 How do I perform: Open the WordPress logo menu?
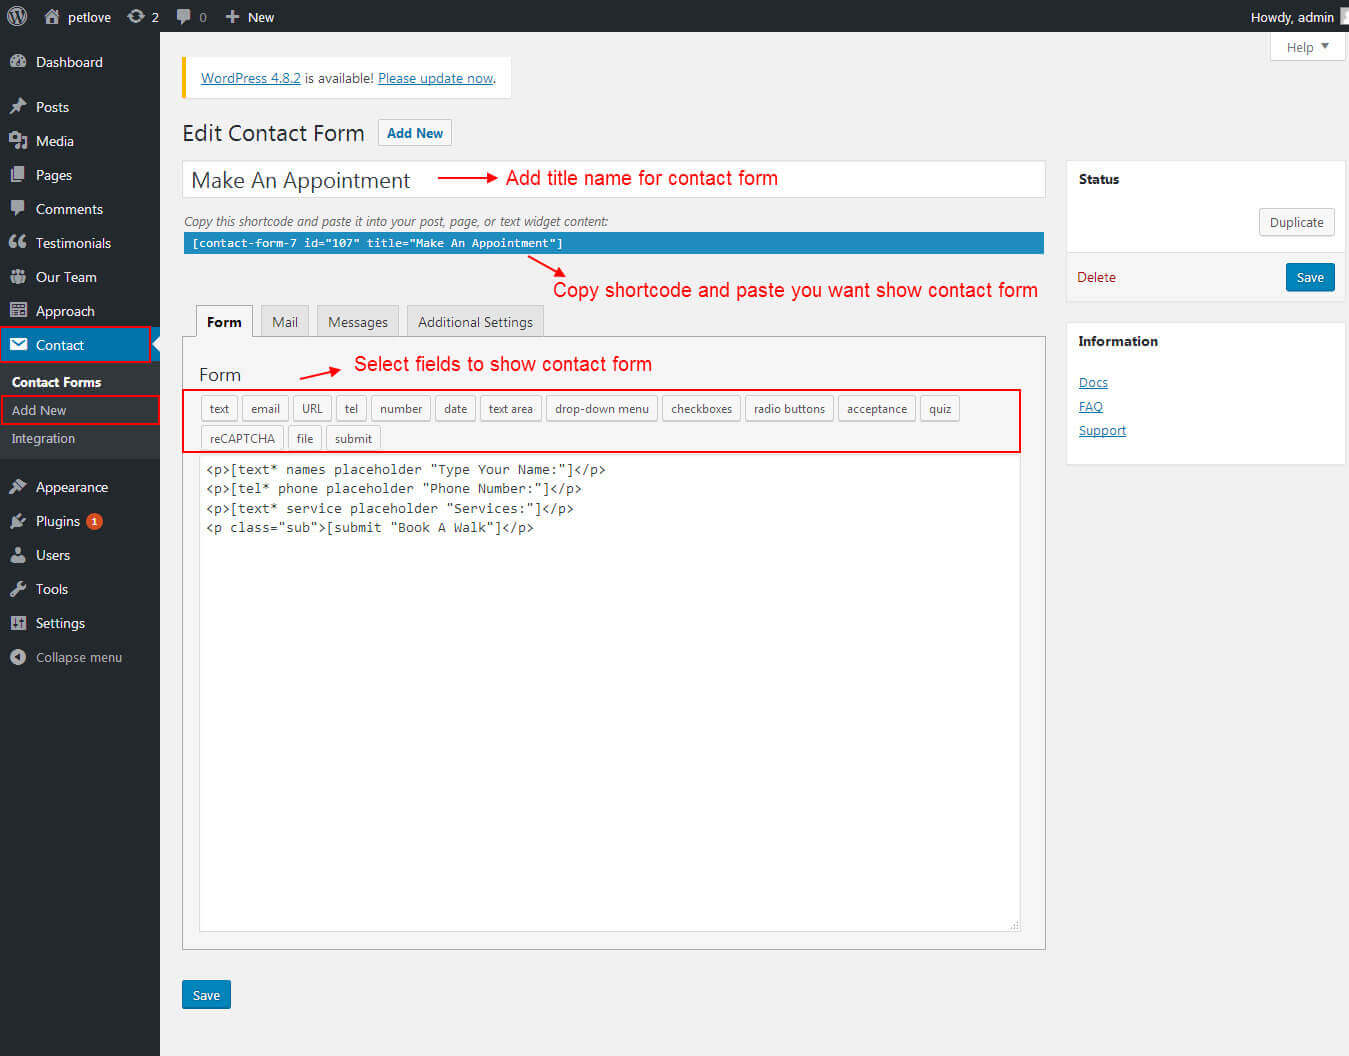17,16
